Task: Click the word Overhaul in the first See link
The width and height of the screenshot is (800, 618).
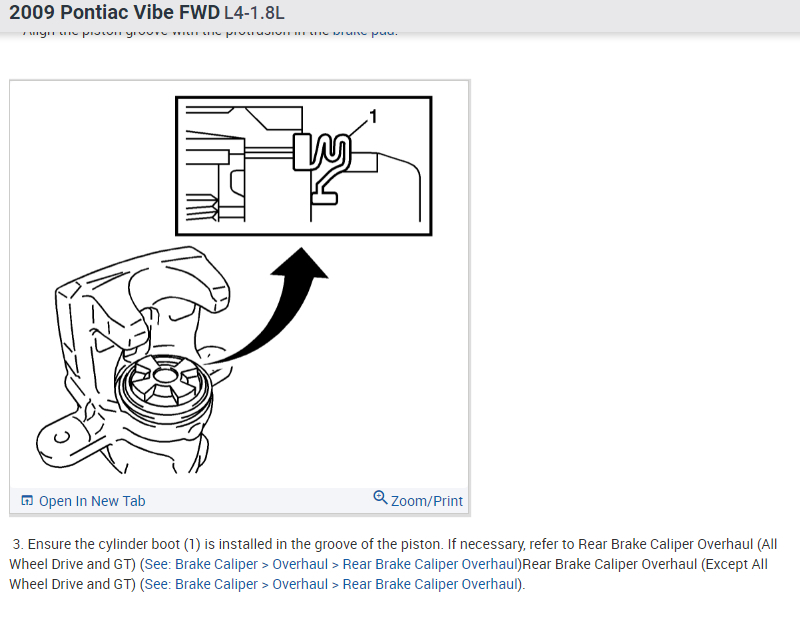Action: coord(300,564)
